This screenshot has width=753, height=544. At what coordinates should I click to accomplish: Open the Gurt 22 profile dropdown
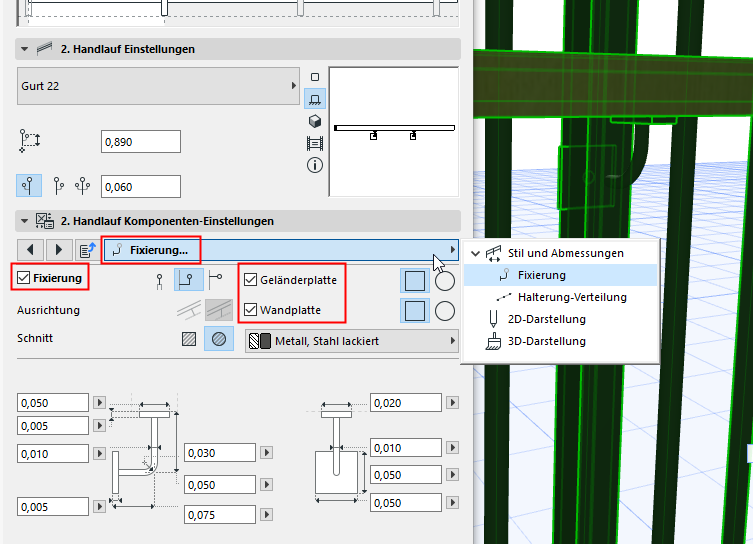tap(158, 86)
